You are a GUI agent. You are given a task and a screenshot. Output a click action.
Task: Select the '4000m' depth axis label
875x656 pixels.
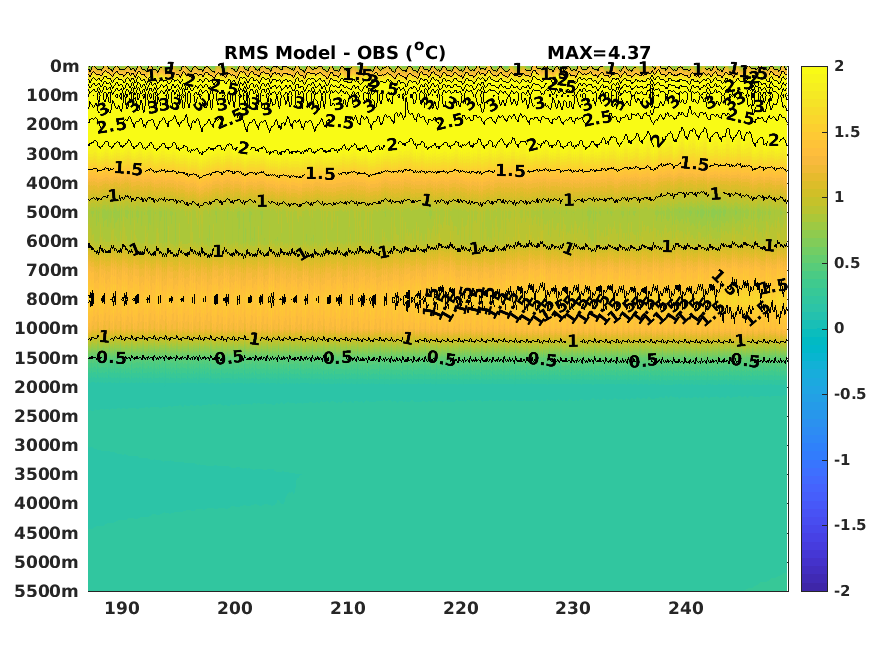pos(47,503)
